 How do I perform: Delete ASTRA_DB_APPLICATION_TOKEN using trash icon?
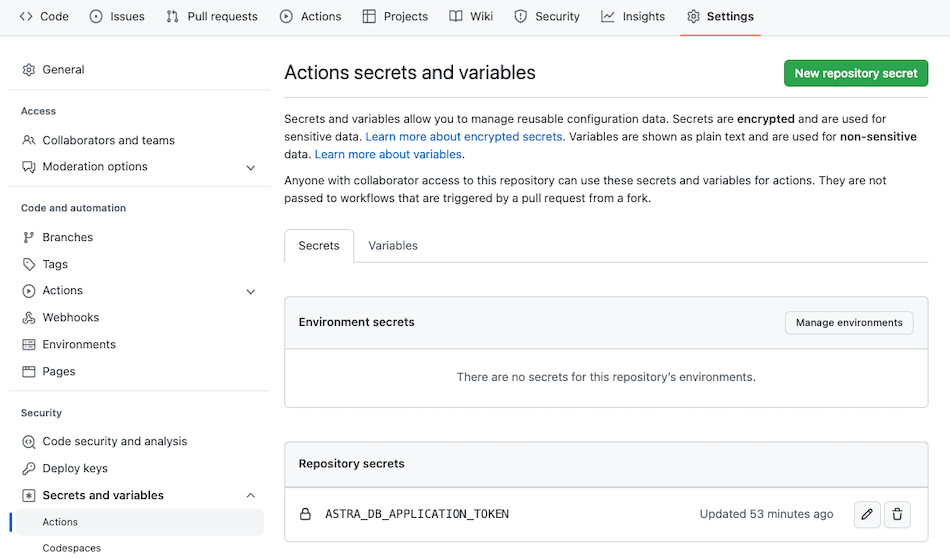click(x=897, y=514)
